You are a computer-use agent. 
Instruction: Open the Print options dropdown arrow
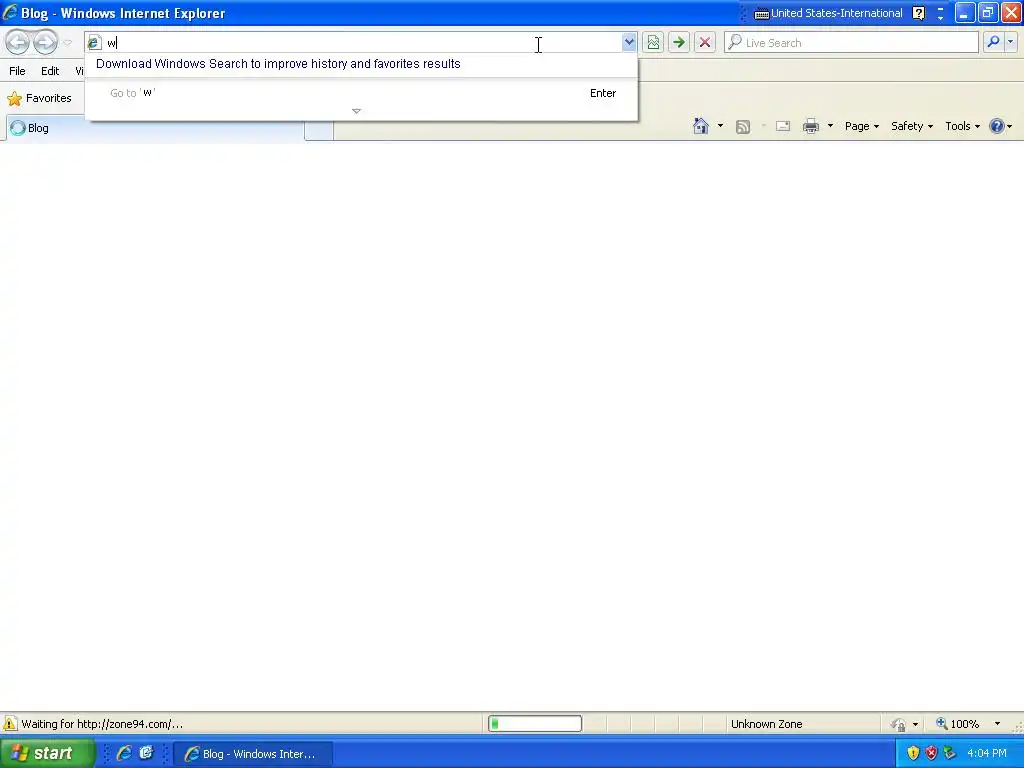point(830,126)
